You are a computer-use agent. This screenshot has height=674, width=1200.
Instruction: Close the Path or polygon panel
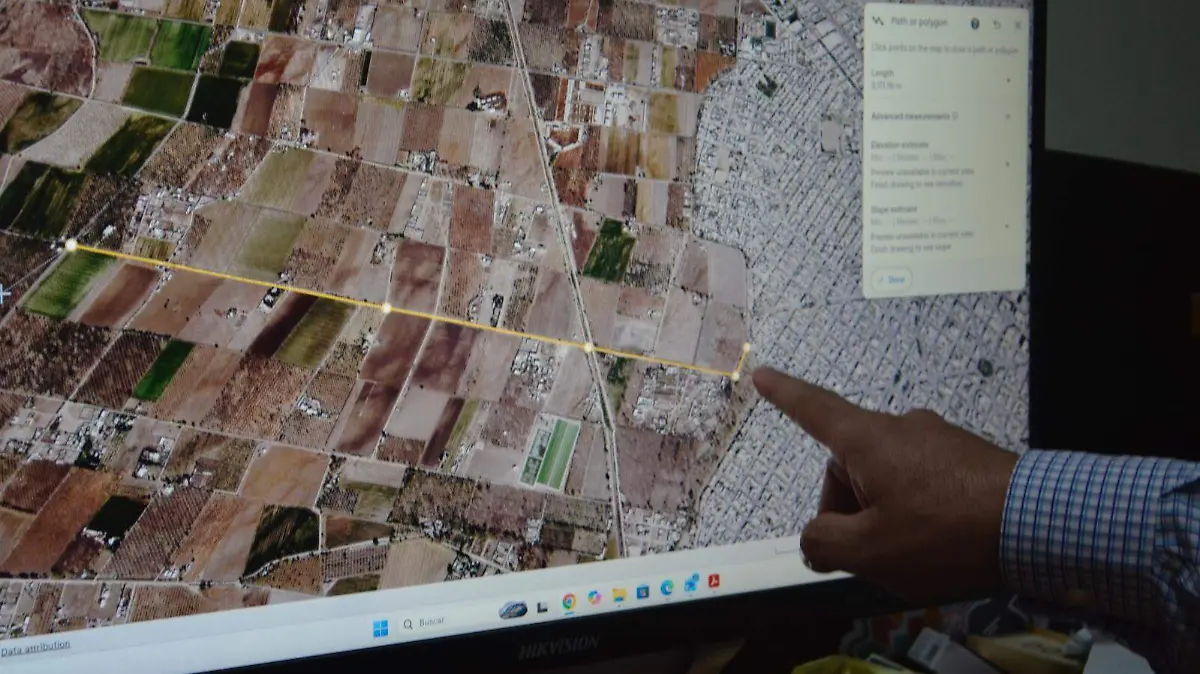tap(1018, 25)
